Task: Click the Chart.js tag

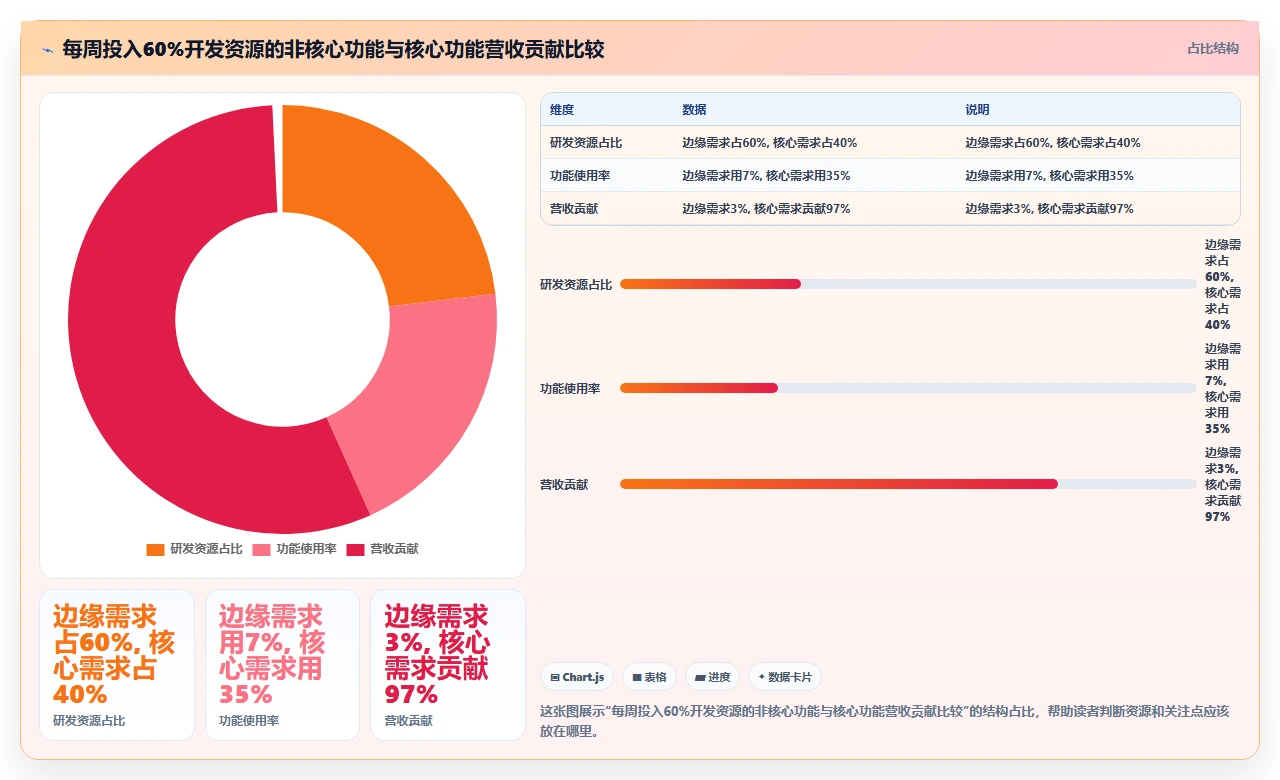Action: pos(577,677)
